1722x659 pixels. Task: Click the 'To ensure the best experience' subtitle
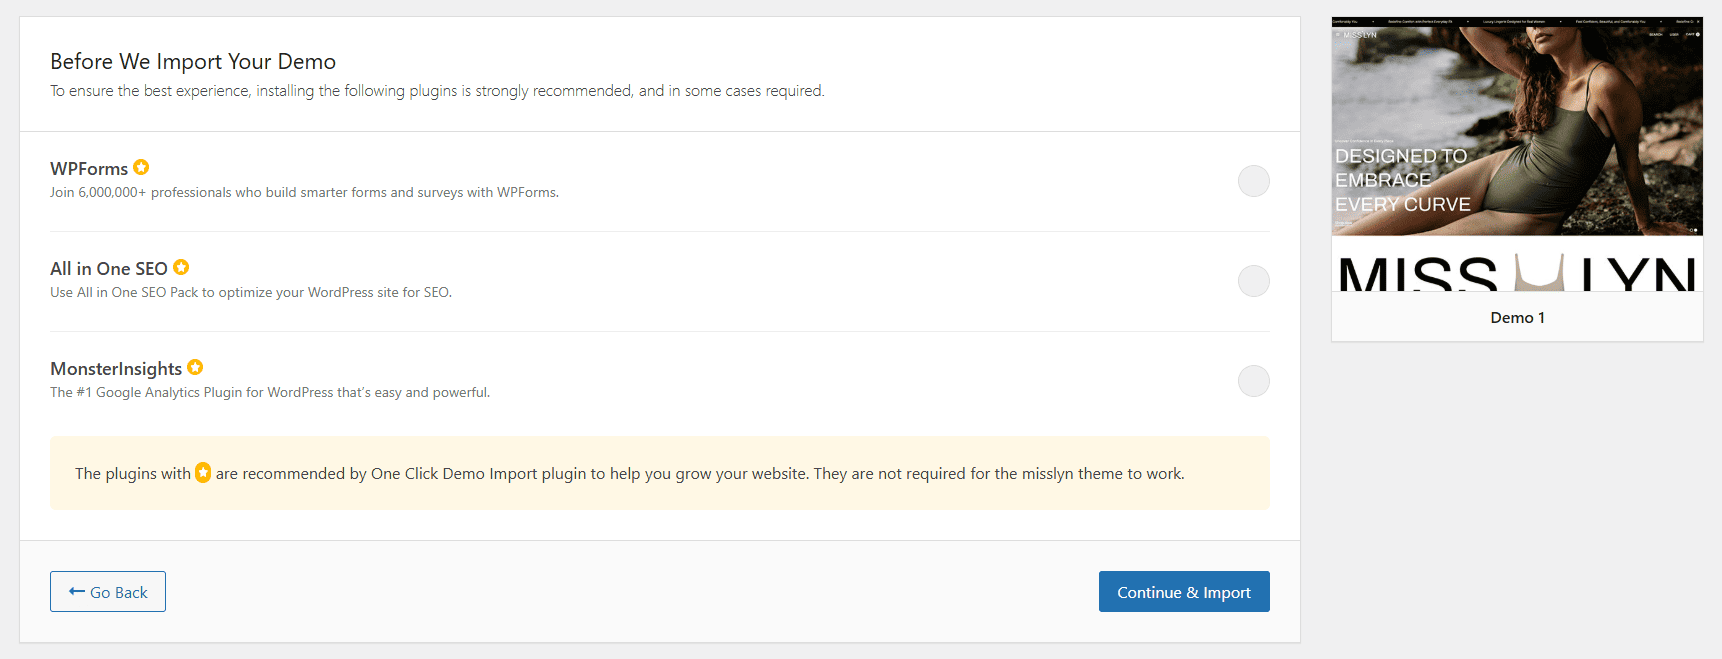point(437,91)
